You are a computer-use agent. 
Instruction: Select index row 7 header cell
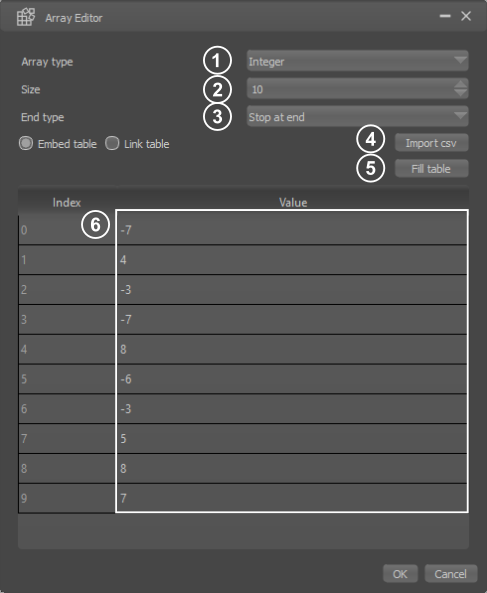(67, 438)
